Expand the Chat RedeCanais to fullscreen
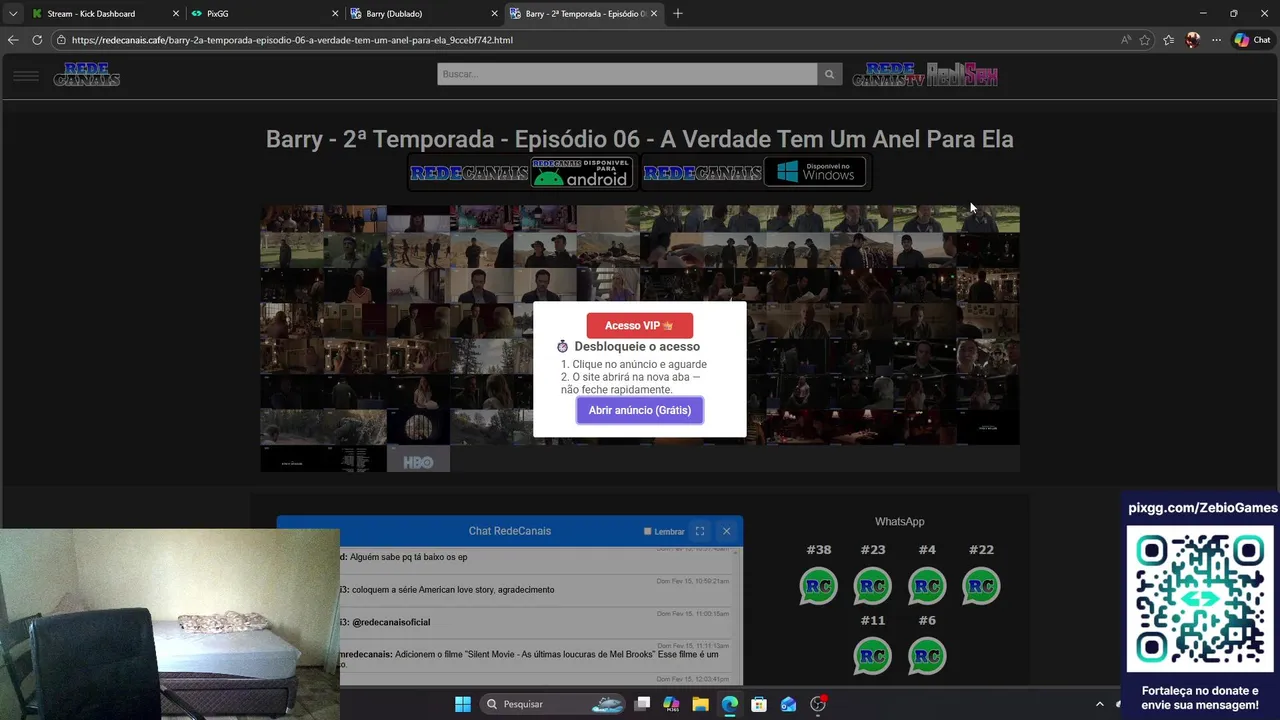The height and width of the screenshot is (720, 1280). pyautogui.click(x=700, y=531)
